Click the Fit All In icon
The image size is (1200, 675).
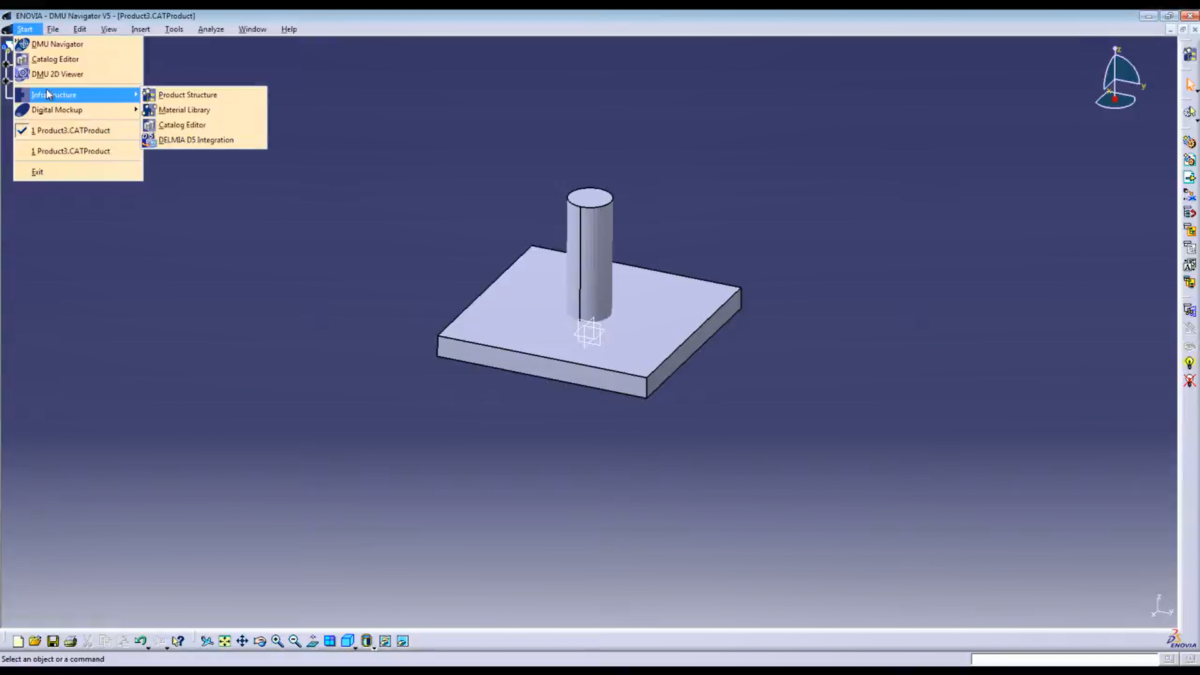coord(225,641)
